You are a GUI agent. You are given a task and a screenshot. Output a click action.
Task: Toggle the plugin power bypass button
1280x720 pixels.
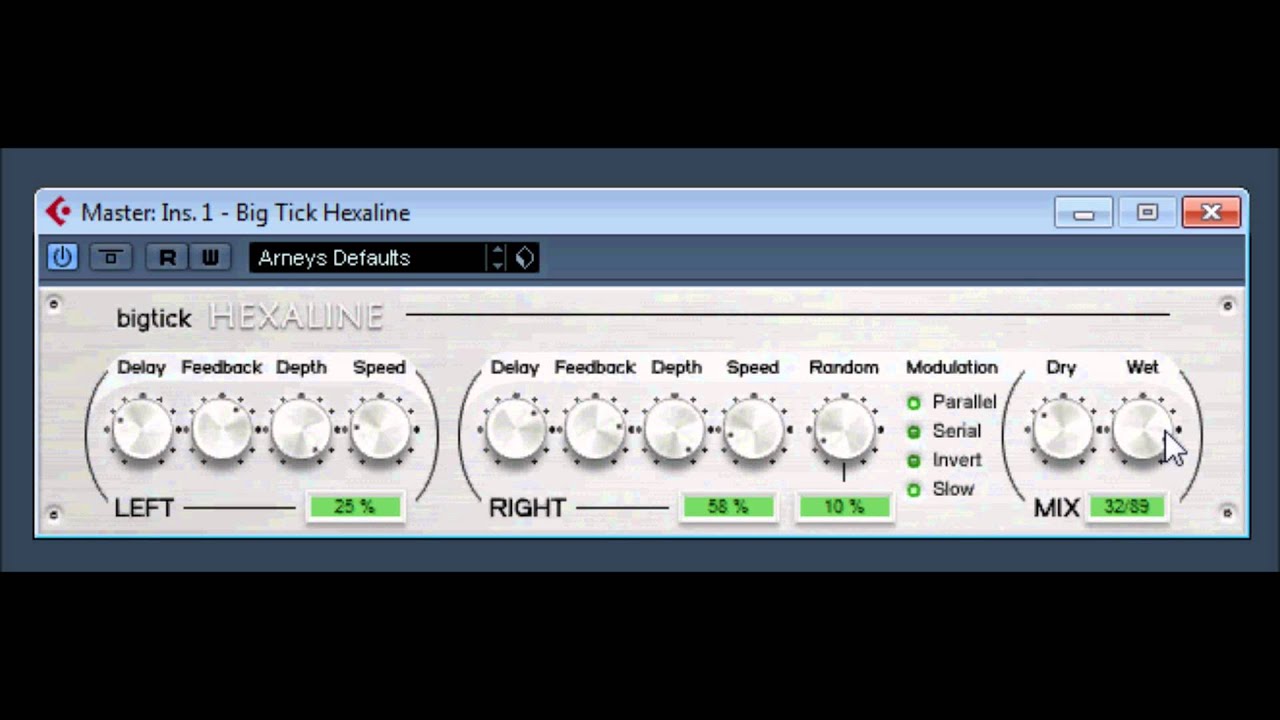pyautogui.click(x=62, y=257)
